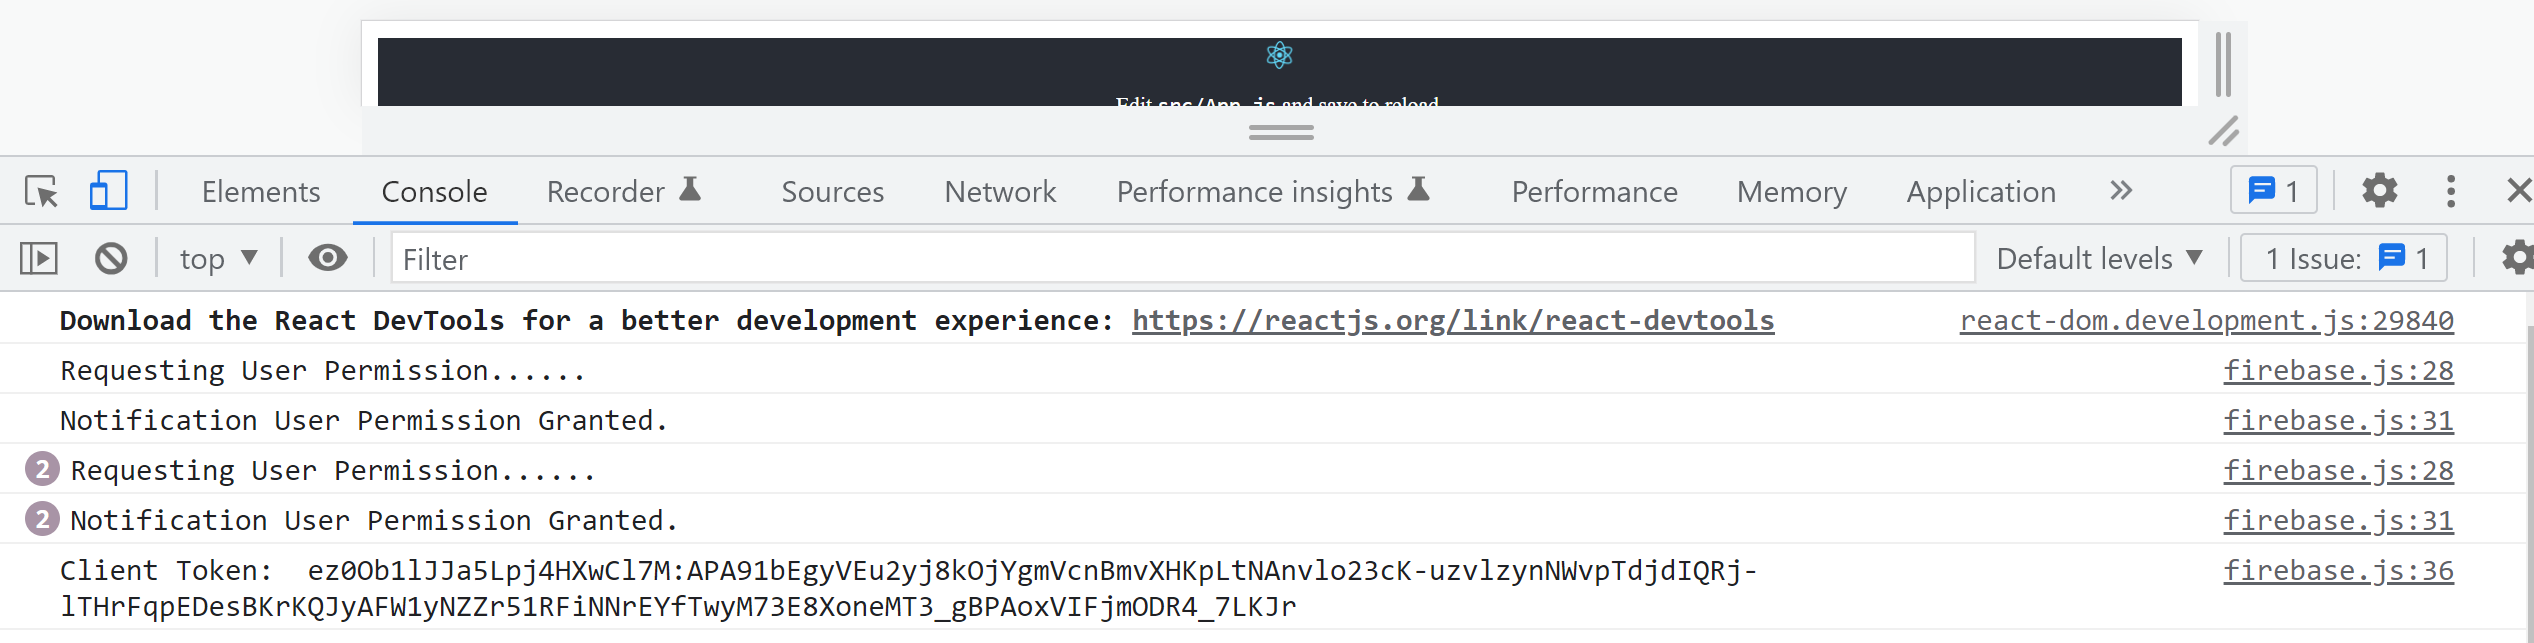Open console settings gear beside issues
Viewport: 2534px width, 643px height.
pyautogui.click(x=2518, y=258)
